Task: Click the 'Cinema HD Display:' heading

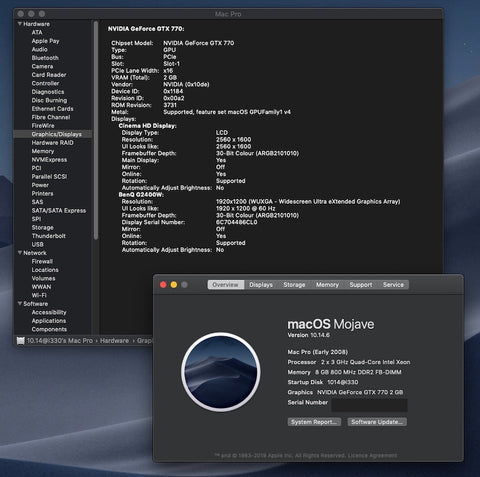Action: (x=147, y=126)
